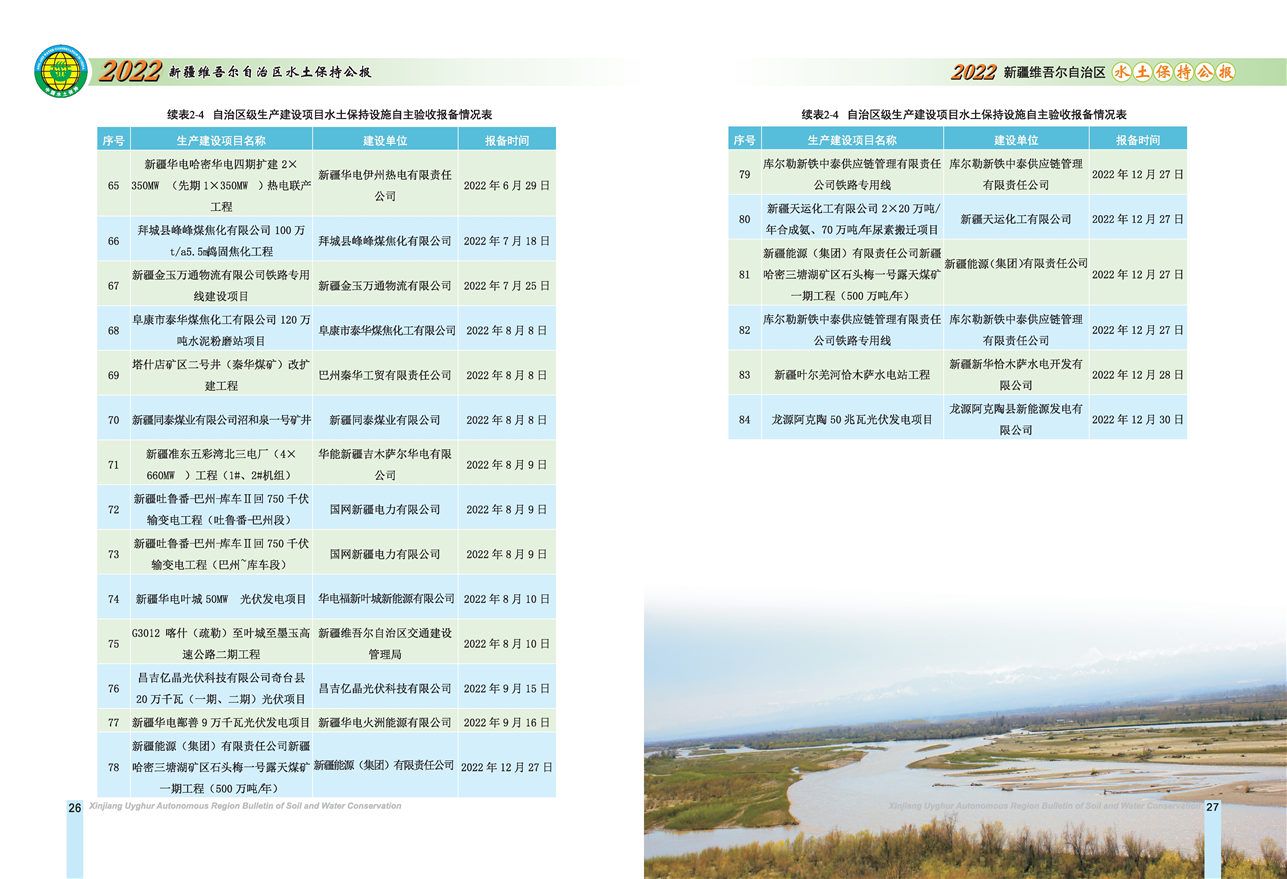Select the date '2022 年 7 月 18 日'
Viewport: 1287px width, 879px height.
pyautogui.click(x=507, y=241)
